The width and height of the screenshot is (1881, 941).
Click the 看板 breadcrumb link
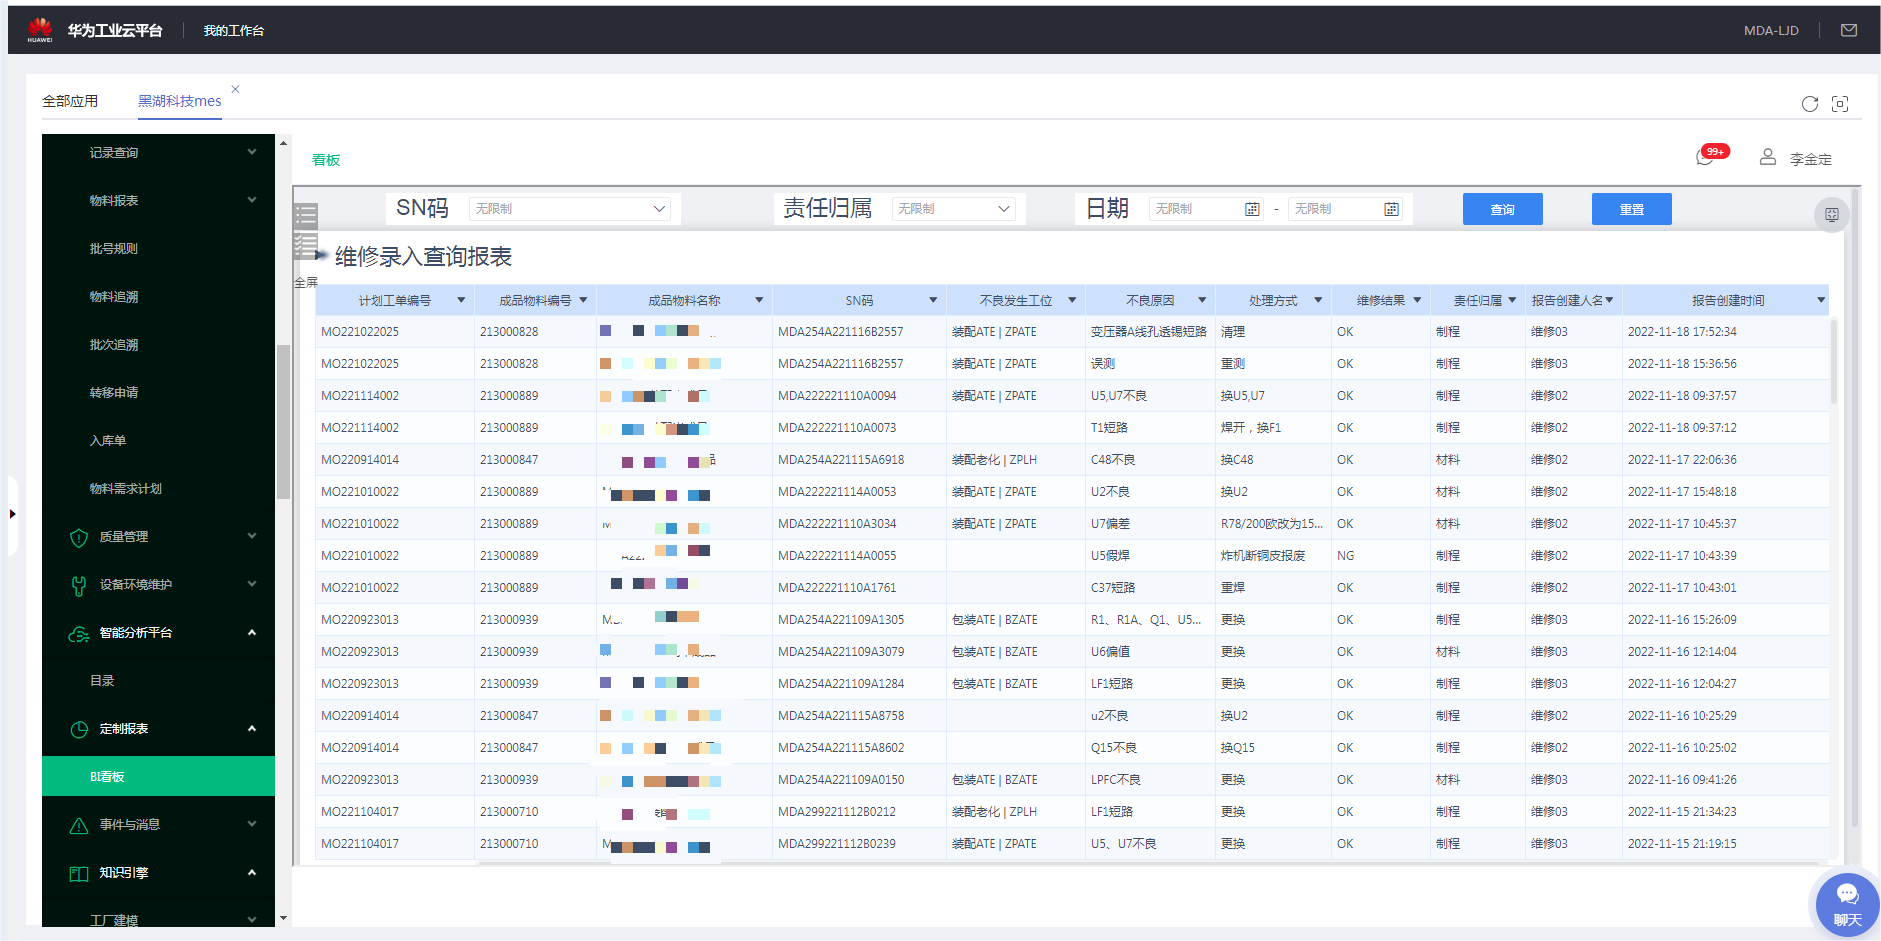click(326, 160)
